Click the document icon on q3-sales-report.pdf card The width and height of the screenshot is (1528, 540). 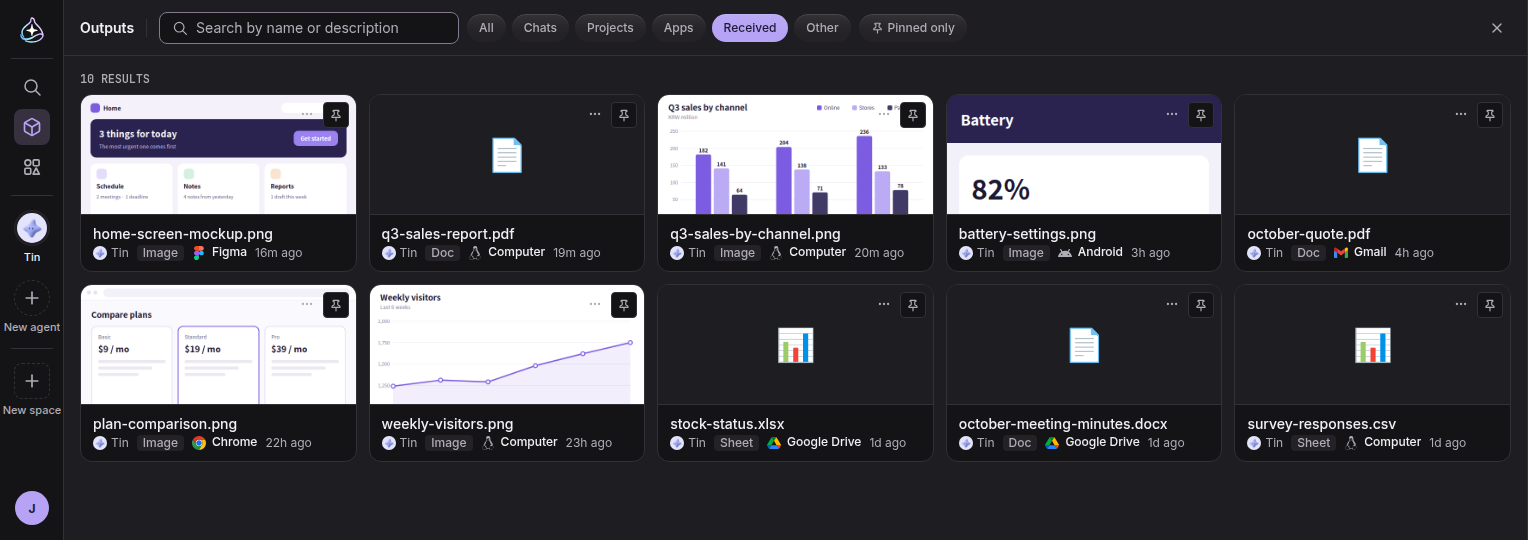(x=507, y=155)
